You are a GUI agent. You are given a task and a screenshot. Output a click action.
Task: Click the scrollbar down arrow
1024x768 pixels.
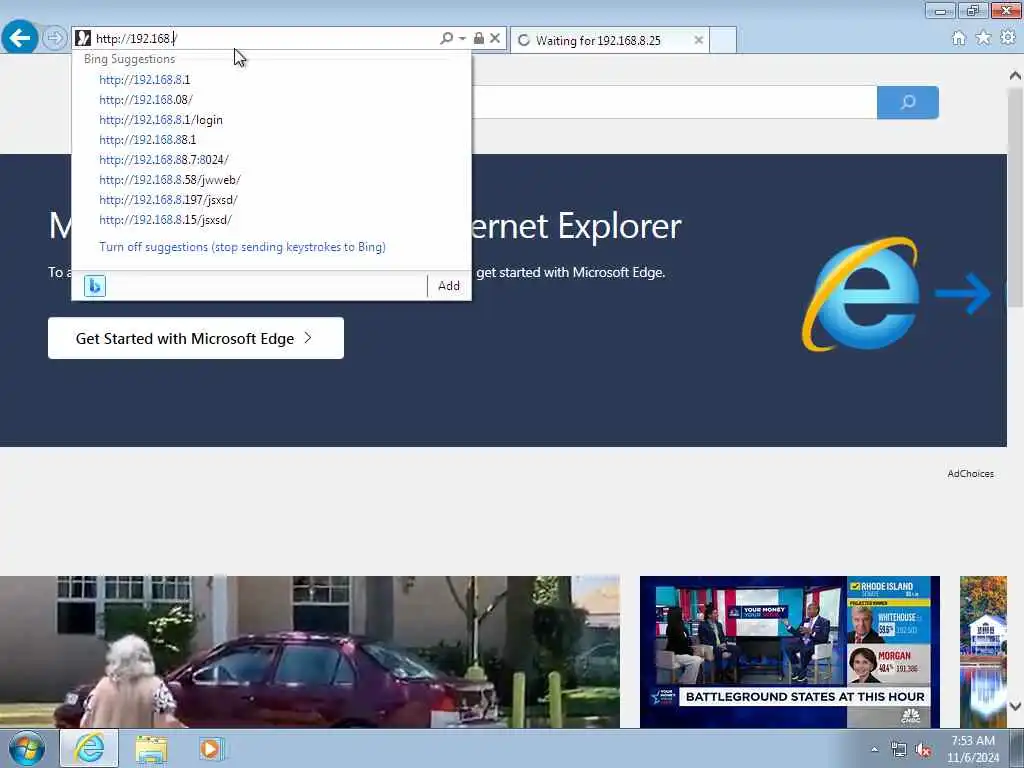(x=1015, y=706)
